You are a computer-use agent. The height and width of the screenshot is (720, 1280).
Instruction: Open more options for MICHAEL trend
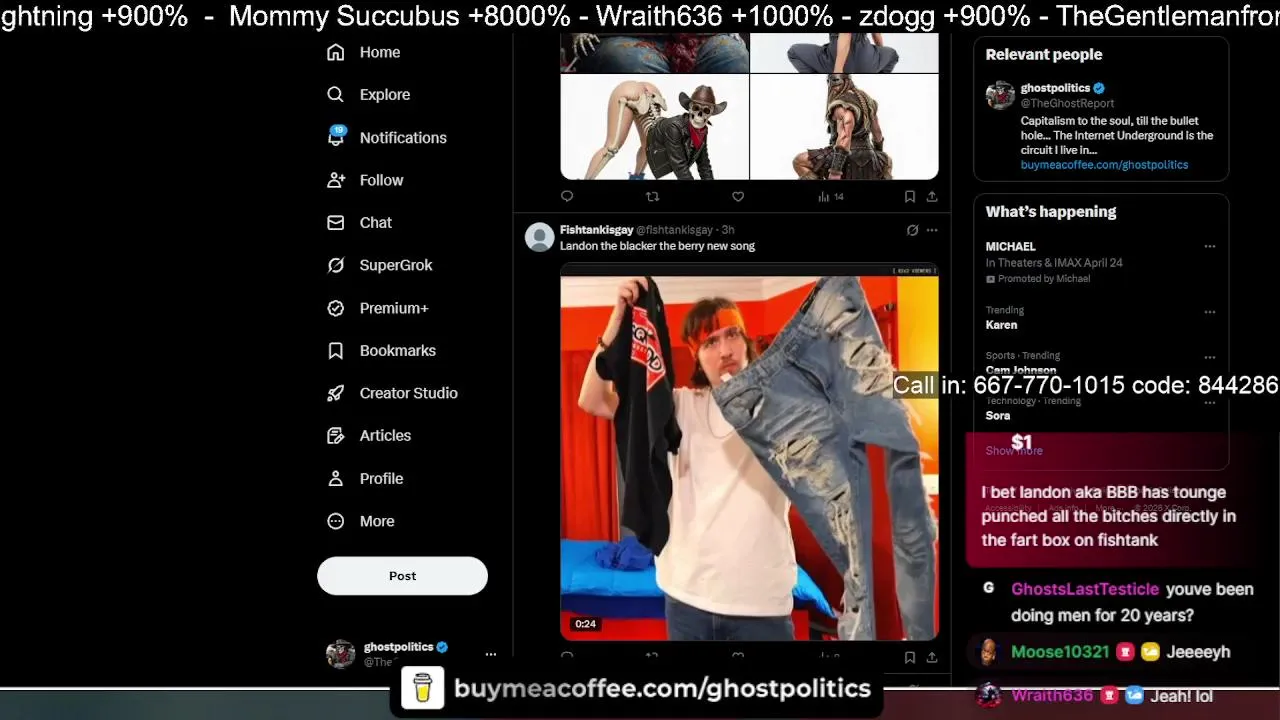tap(1209, 246)
